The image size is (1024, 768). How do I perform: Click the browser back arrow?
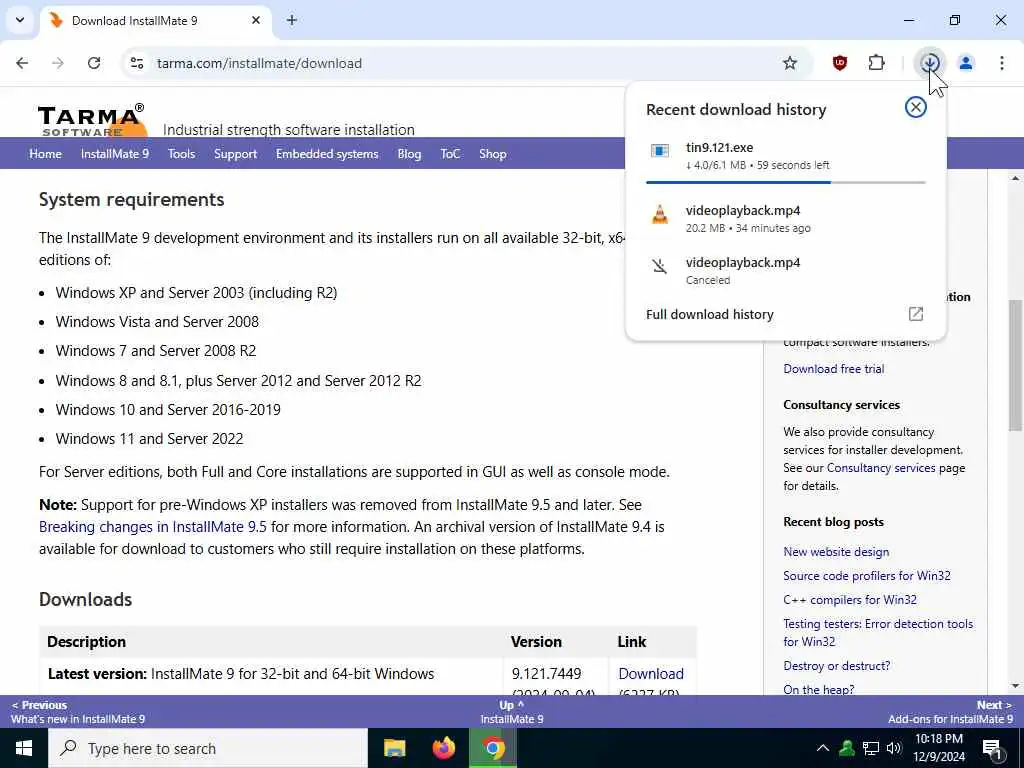(22, 63)
